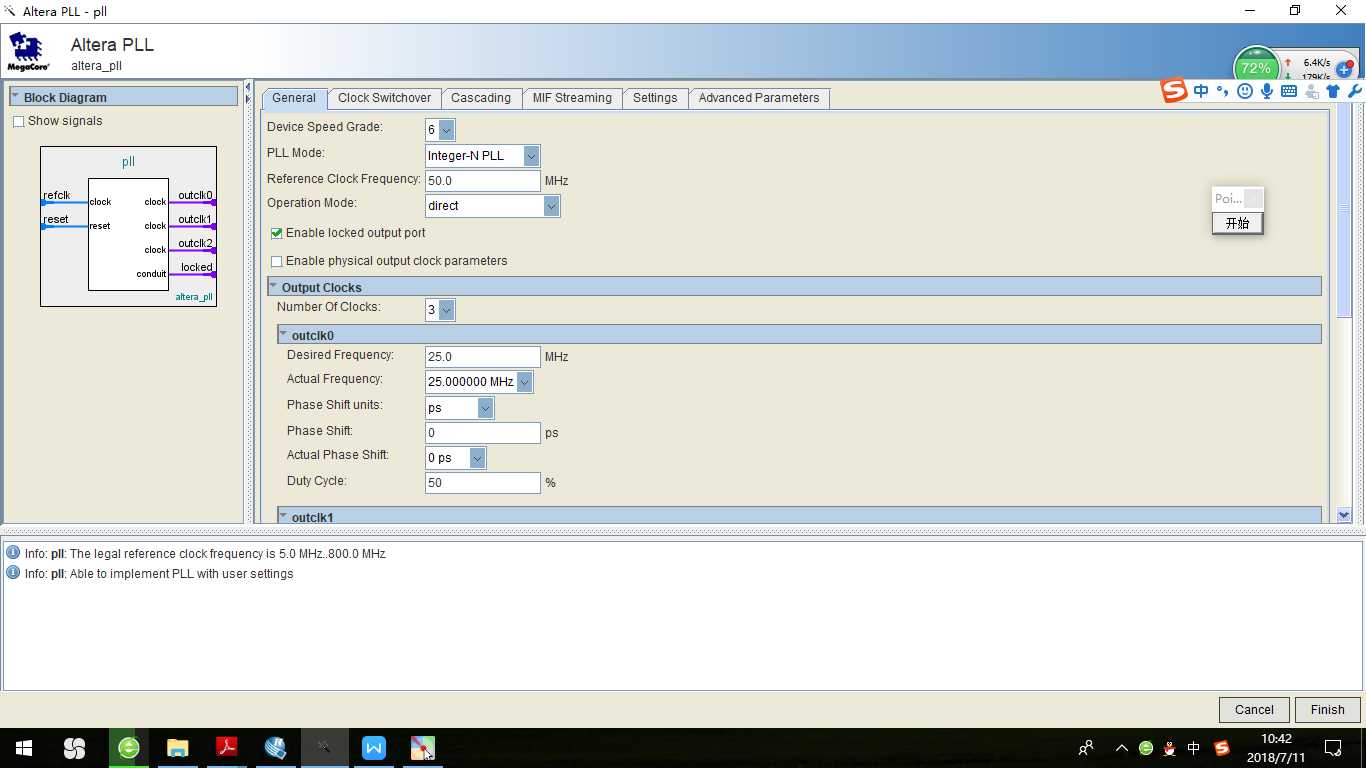Open the notification action center
The height and width of the screenshot is (768, 1366).
coord(1333,748)
